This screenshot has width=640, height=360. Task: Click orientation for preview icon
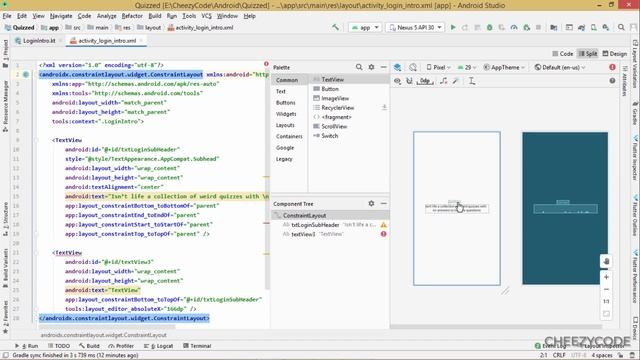click(x=413, y=67)
